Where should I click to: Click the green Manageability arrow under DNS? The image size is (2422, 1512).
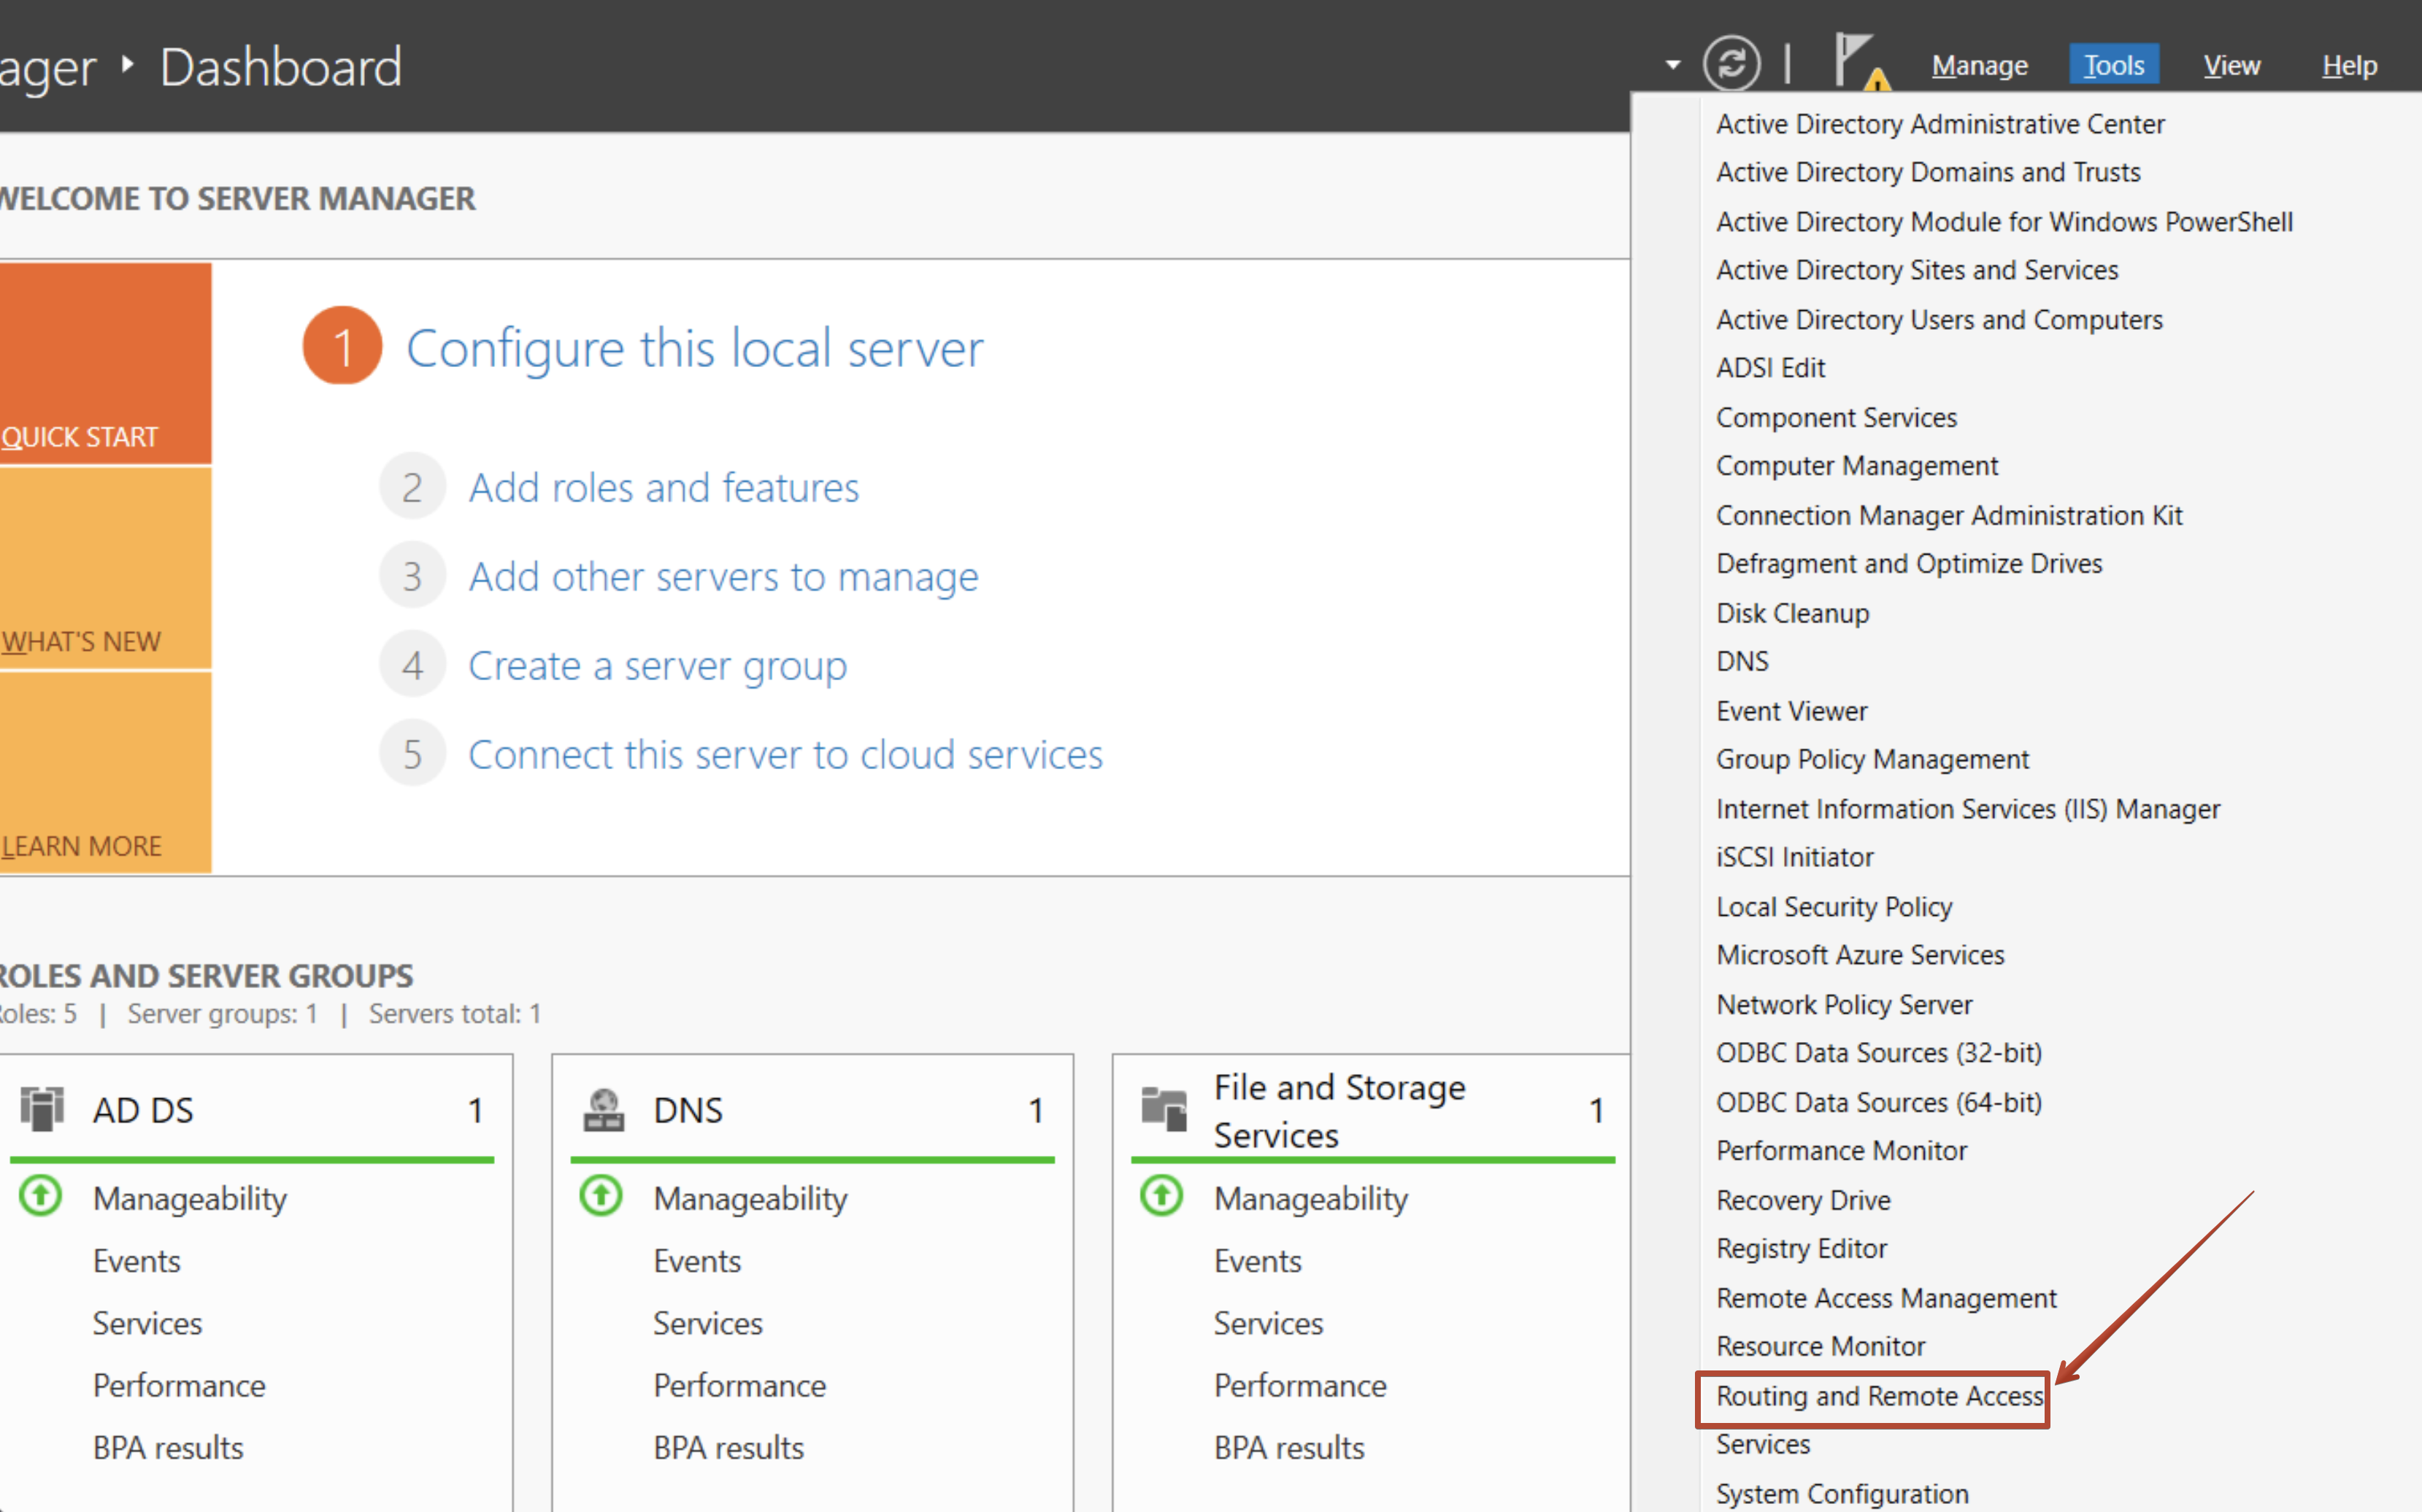[600, 1195]
